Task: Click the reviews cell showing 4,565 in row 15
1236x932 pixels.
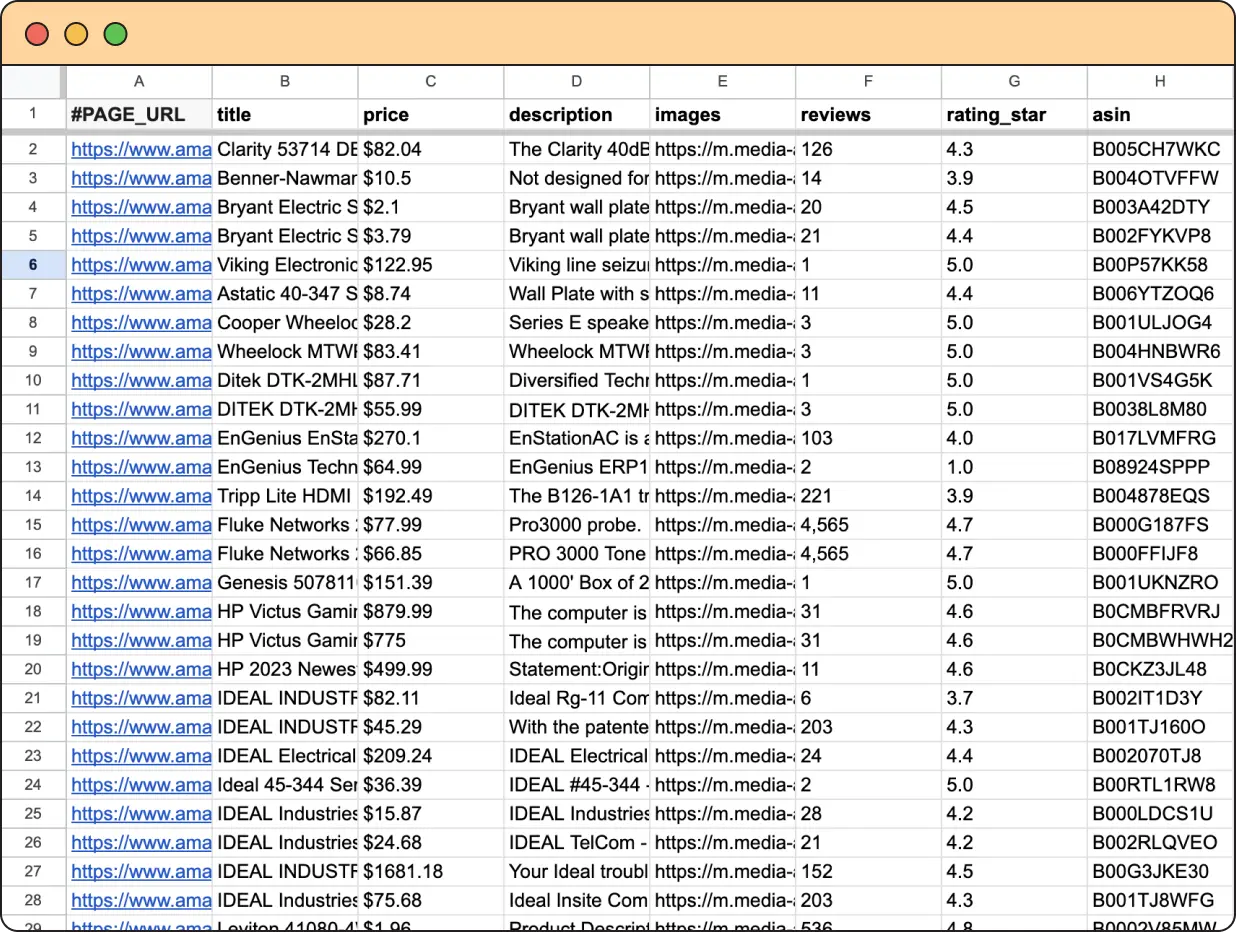Action: coord(867,524)
